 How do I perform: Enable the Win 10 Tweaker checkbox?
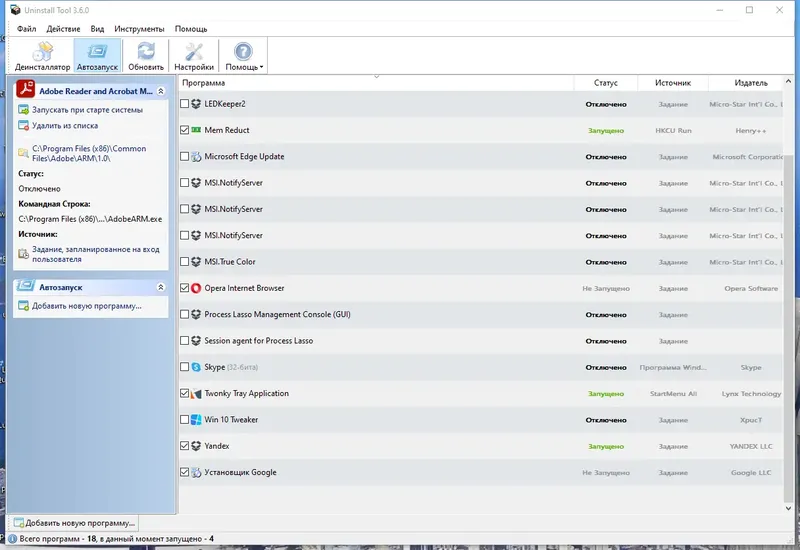(185, 419)
